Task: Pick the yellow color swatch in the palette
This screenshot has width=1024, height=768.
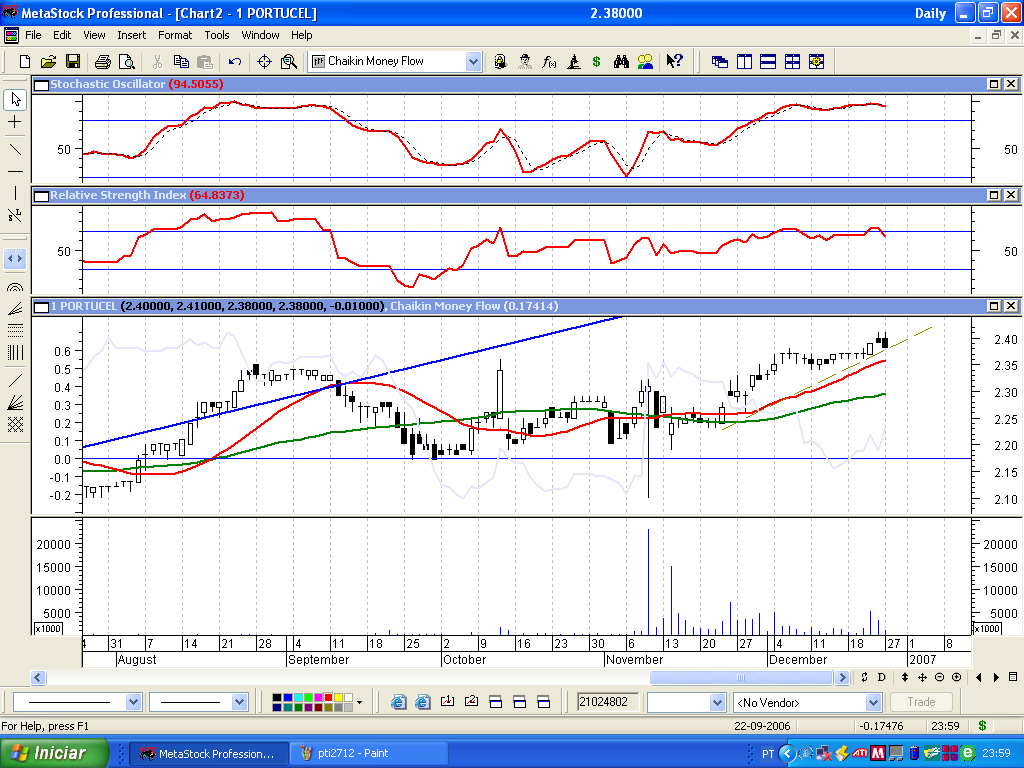Action: click(338, 697)
